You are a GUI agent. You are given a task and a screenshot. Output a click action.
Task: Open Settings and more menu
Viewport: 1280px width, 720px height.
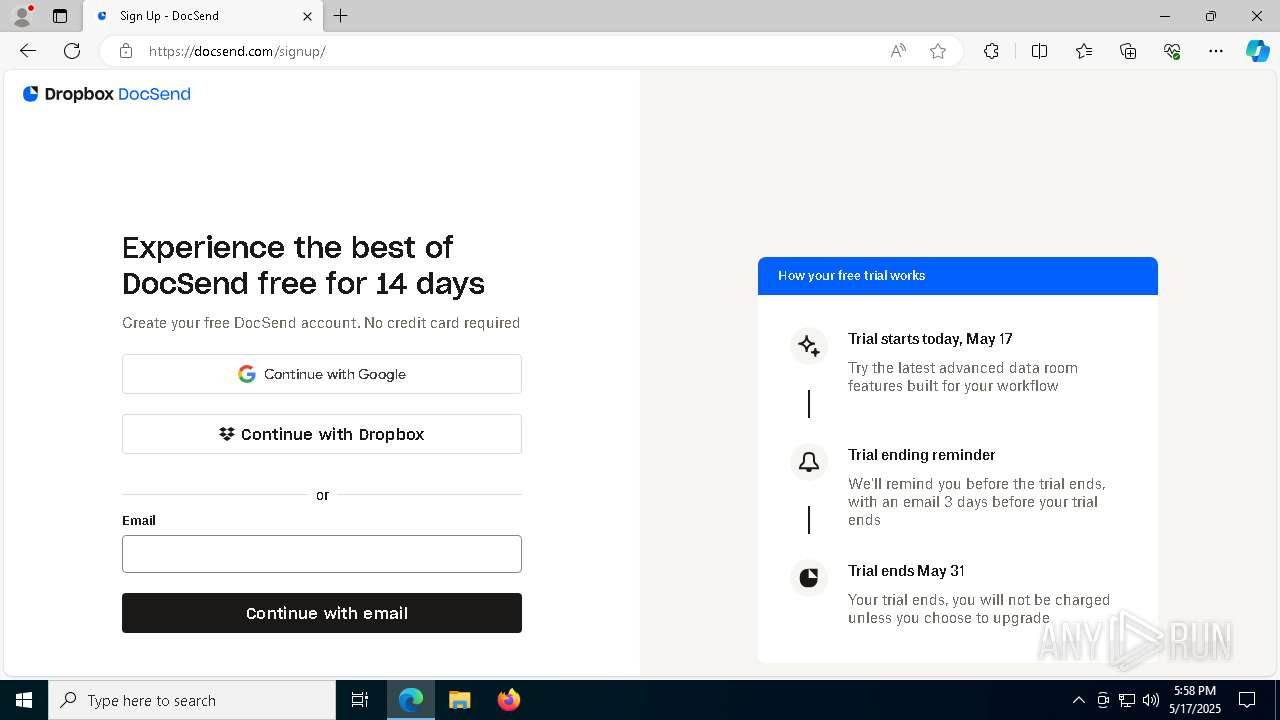tap(1216, 51)
